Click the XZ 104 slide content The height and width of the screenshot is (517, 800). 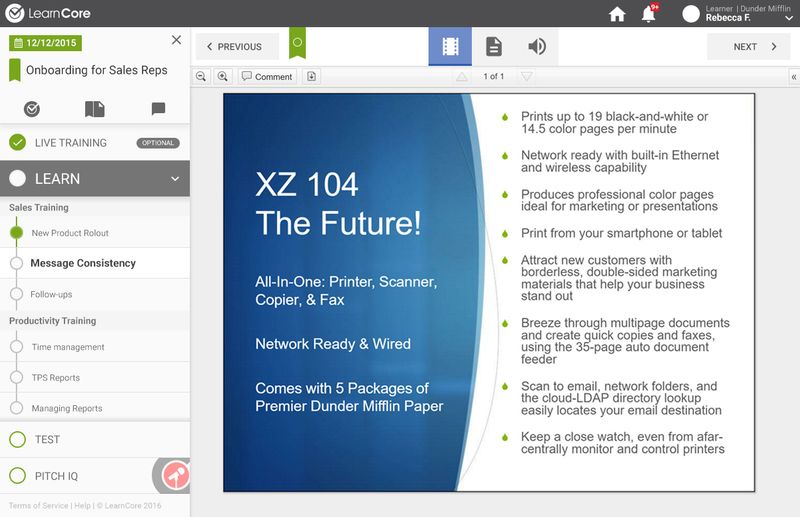(x=489, y=292)
